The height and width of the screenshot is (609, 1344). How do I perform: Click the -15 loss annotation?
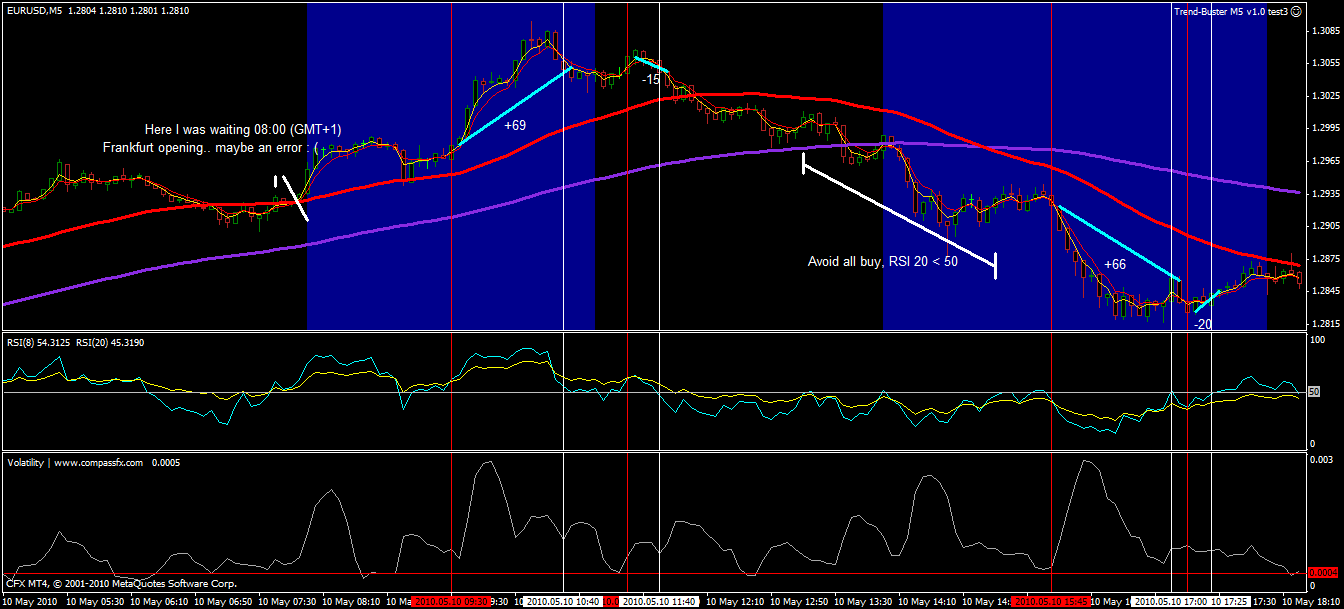[x=651, y=79]
